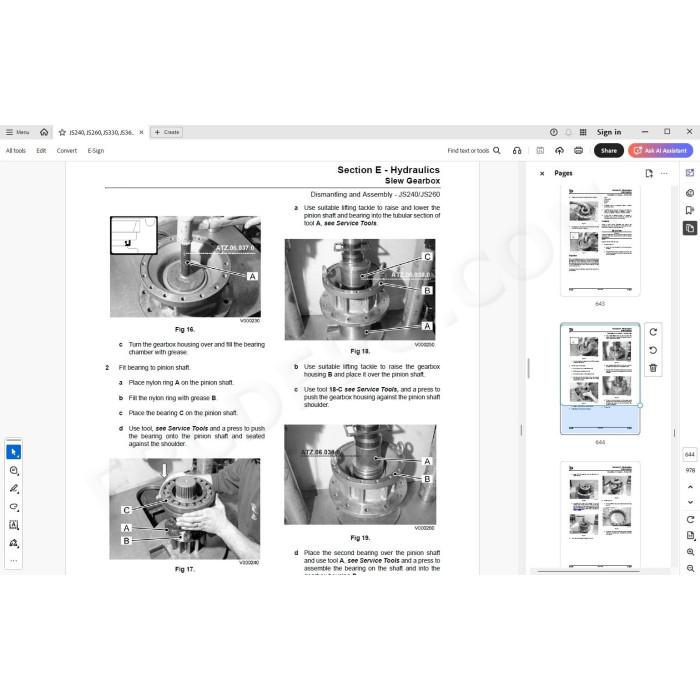The image size is (700, 700).
Task: Open more quick tools ellipsis
Action: pos(13,561)
